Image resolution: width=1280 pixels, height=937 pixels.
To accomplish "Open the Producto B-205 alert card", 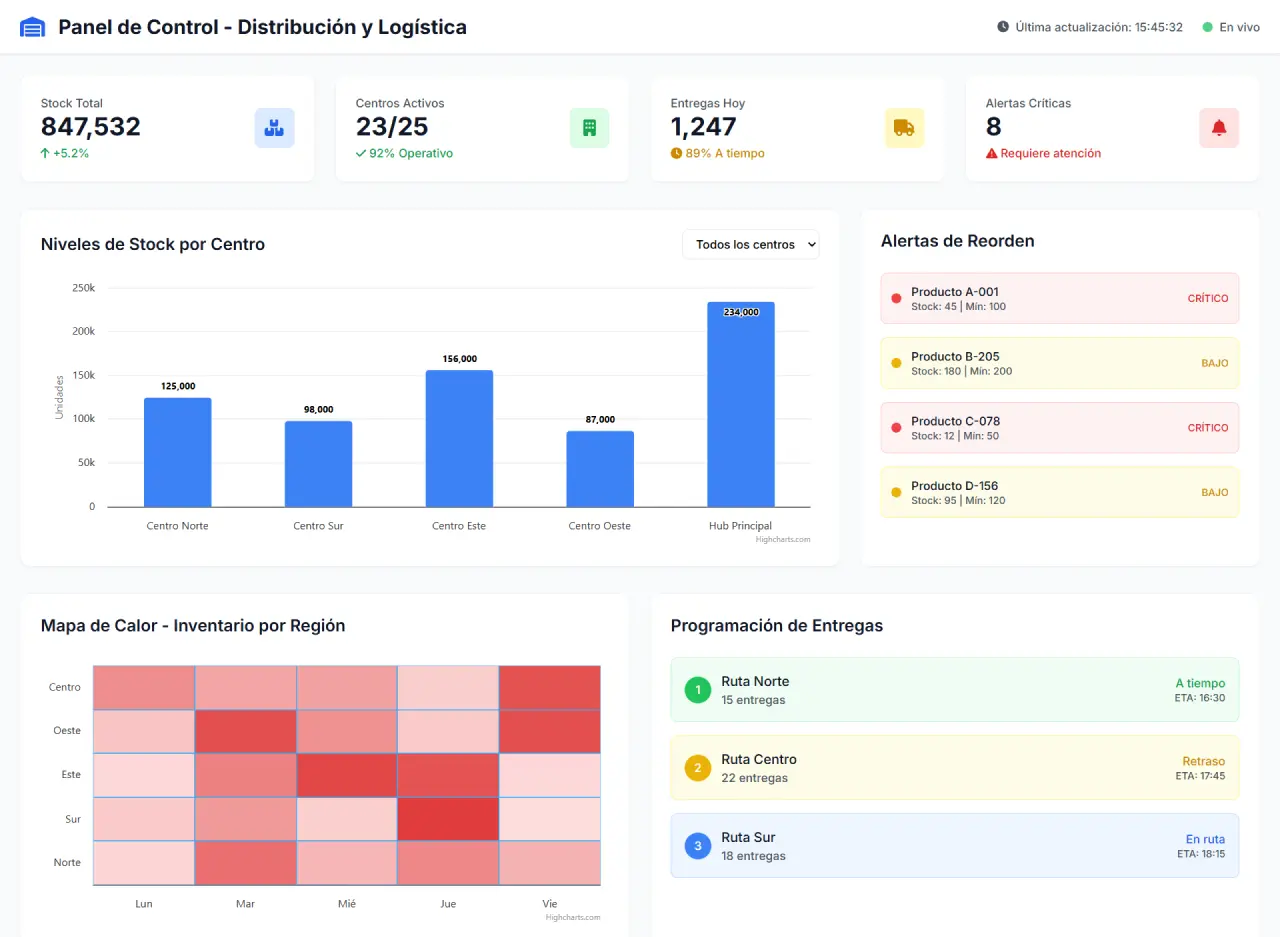I will pyautogui.click(x=1060, y=363).
